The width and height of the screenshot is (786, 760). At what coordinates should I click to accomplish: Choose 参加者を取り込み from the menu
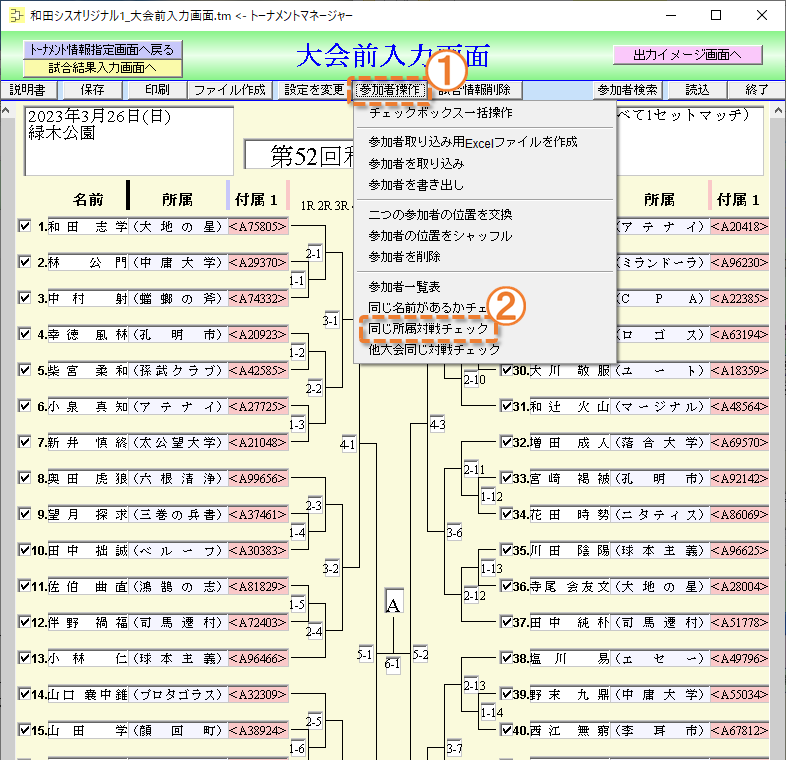[x=415, y=163]
